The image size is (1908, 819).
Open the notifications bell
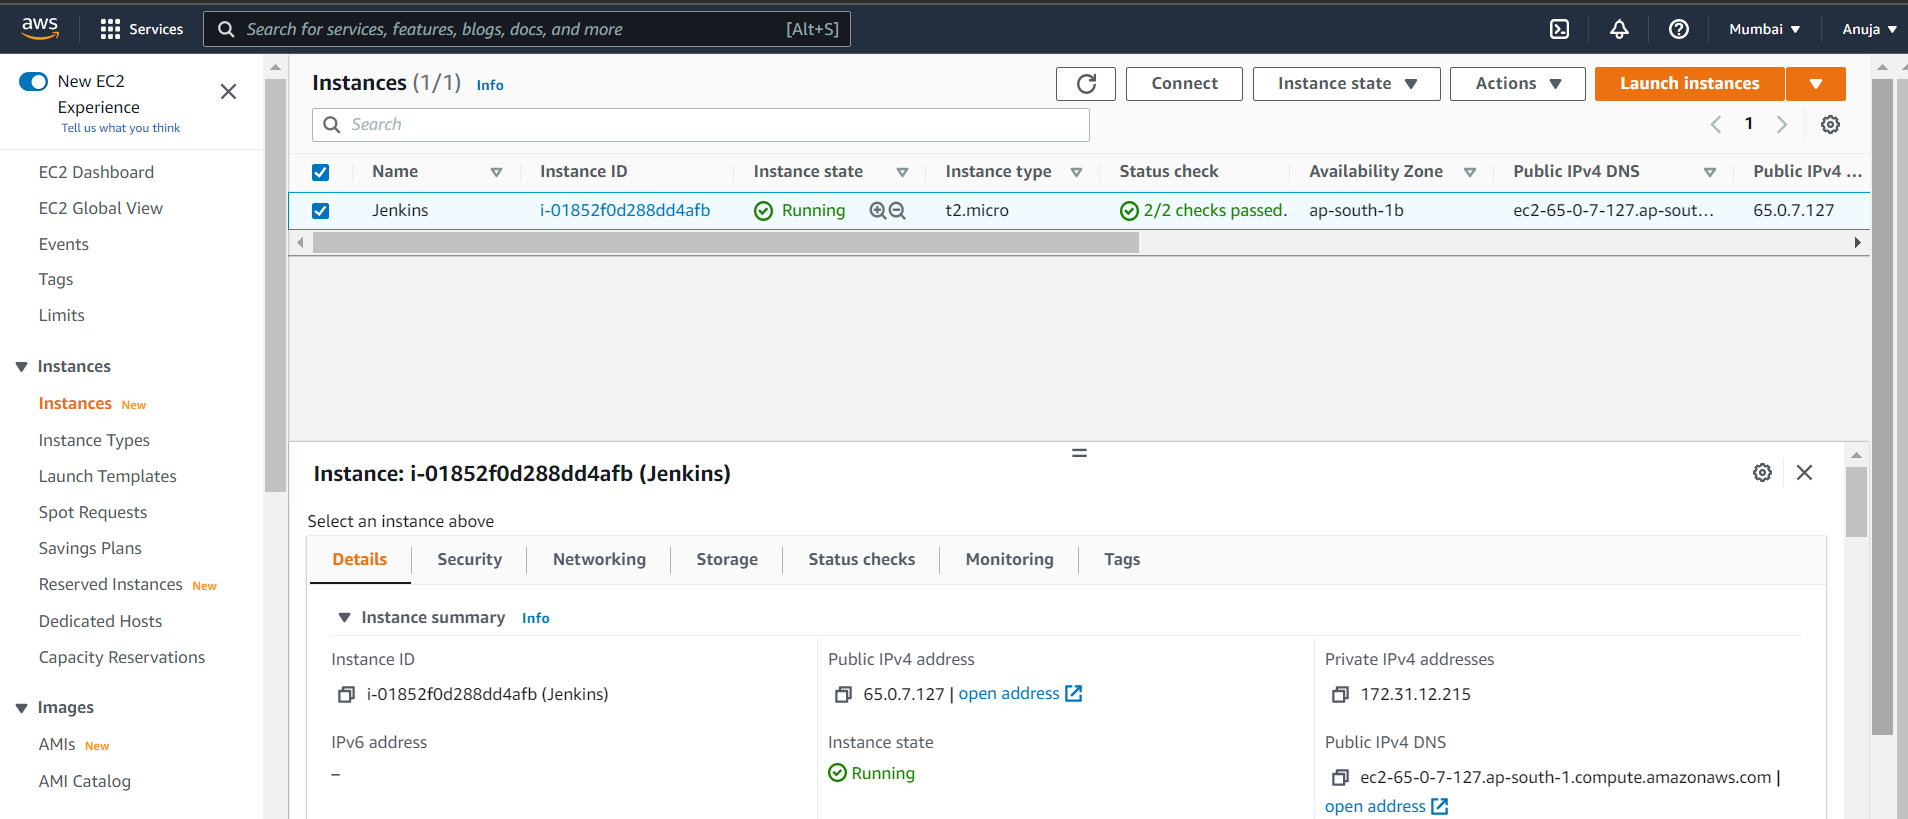[1619, 29]
